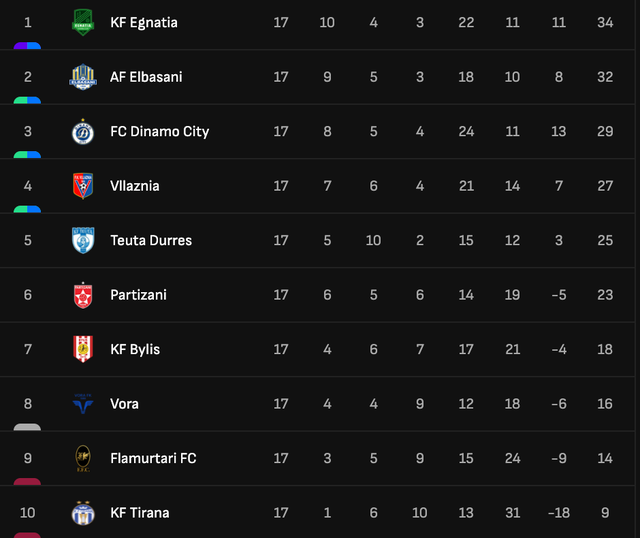Click KF Tirana's -18 goal difference
640x538 pixels.
click(557, 513)
